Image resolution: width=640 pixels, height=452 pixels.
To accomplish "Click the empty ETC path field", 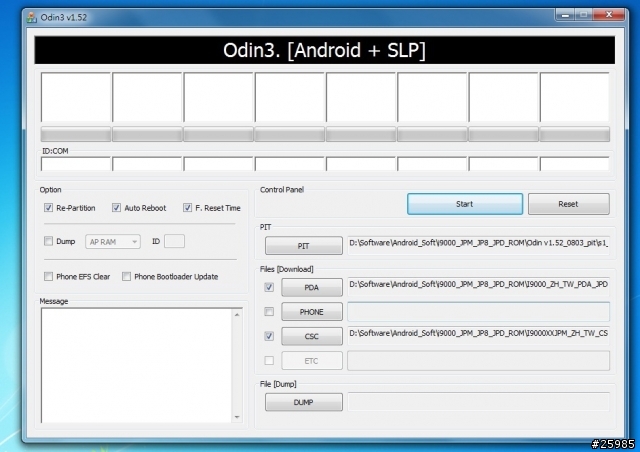I will pos(478,361).
